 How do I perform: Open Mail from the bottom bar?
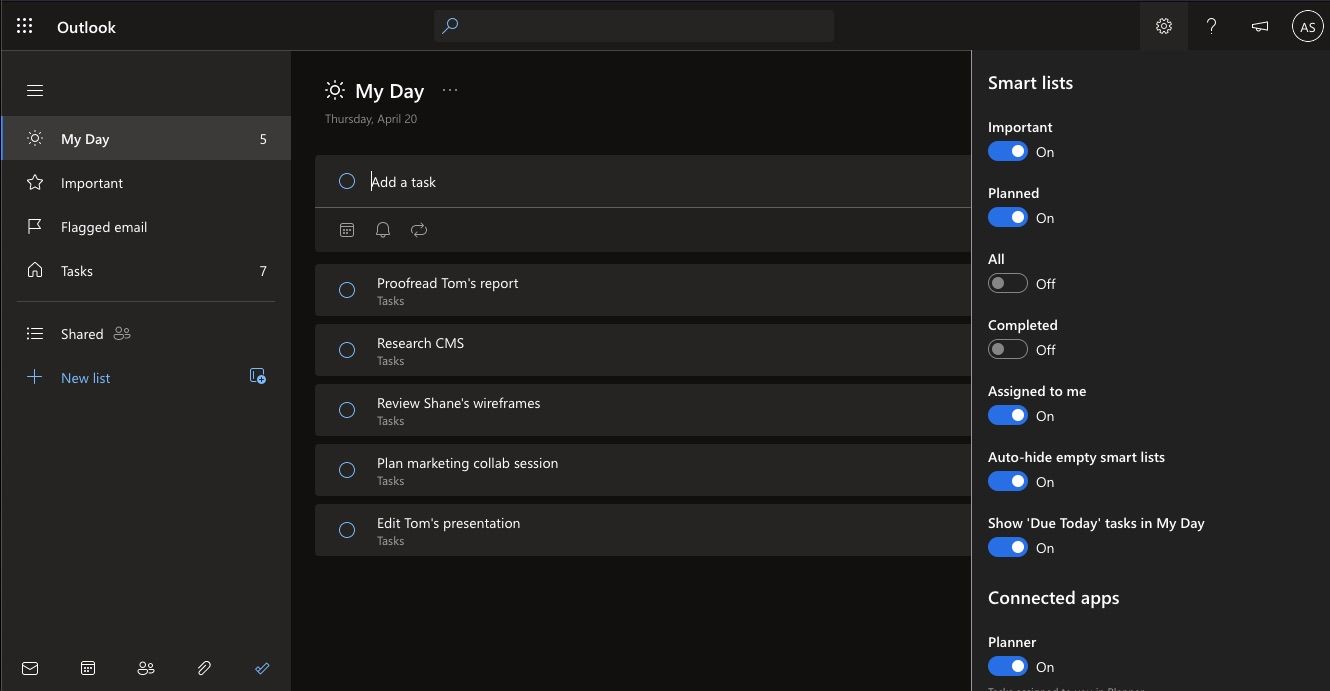click(x=30, y=668)
